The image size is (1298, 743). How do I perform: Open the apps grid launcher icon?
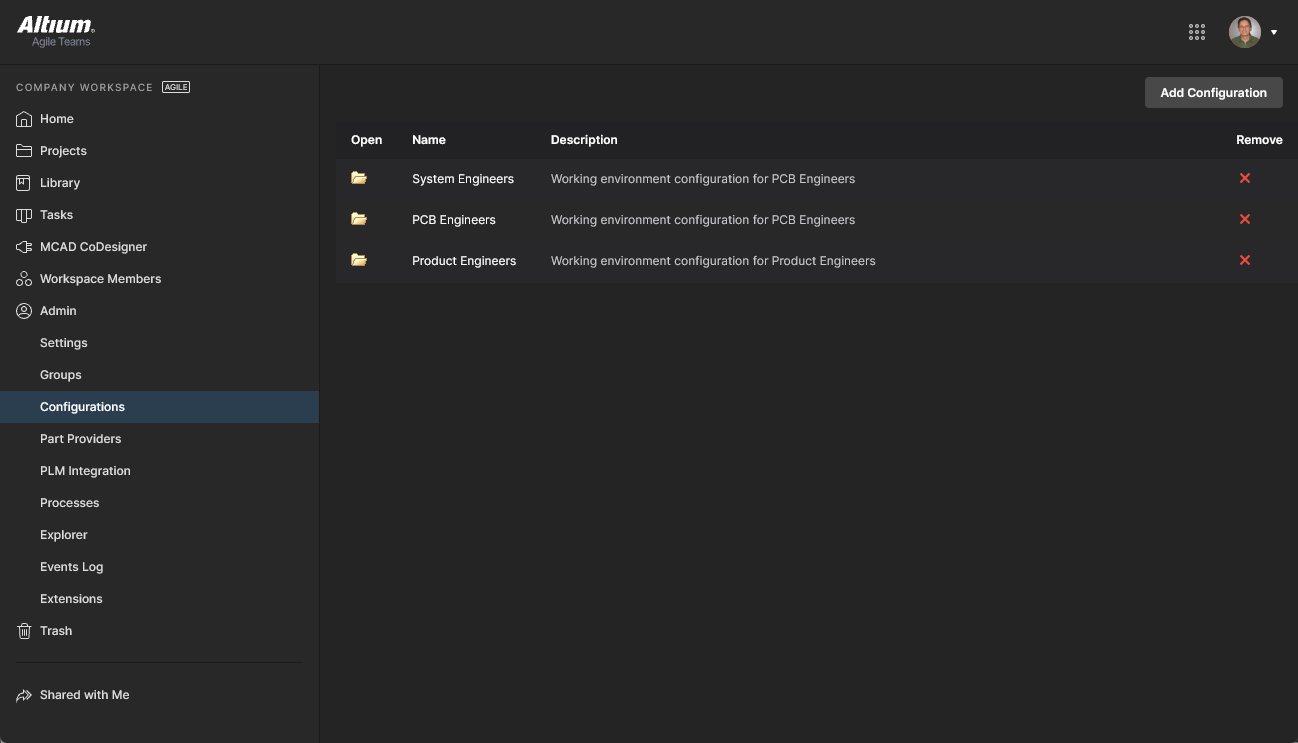tap(1196, 32)
